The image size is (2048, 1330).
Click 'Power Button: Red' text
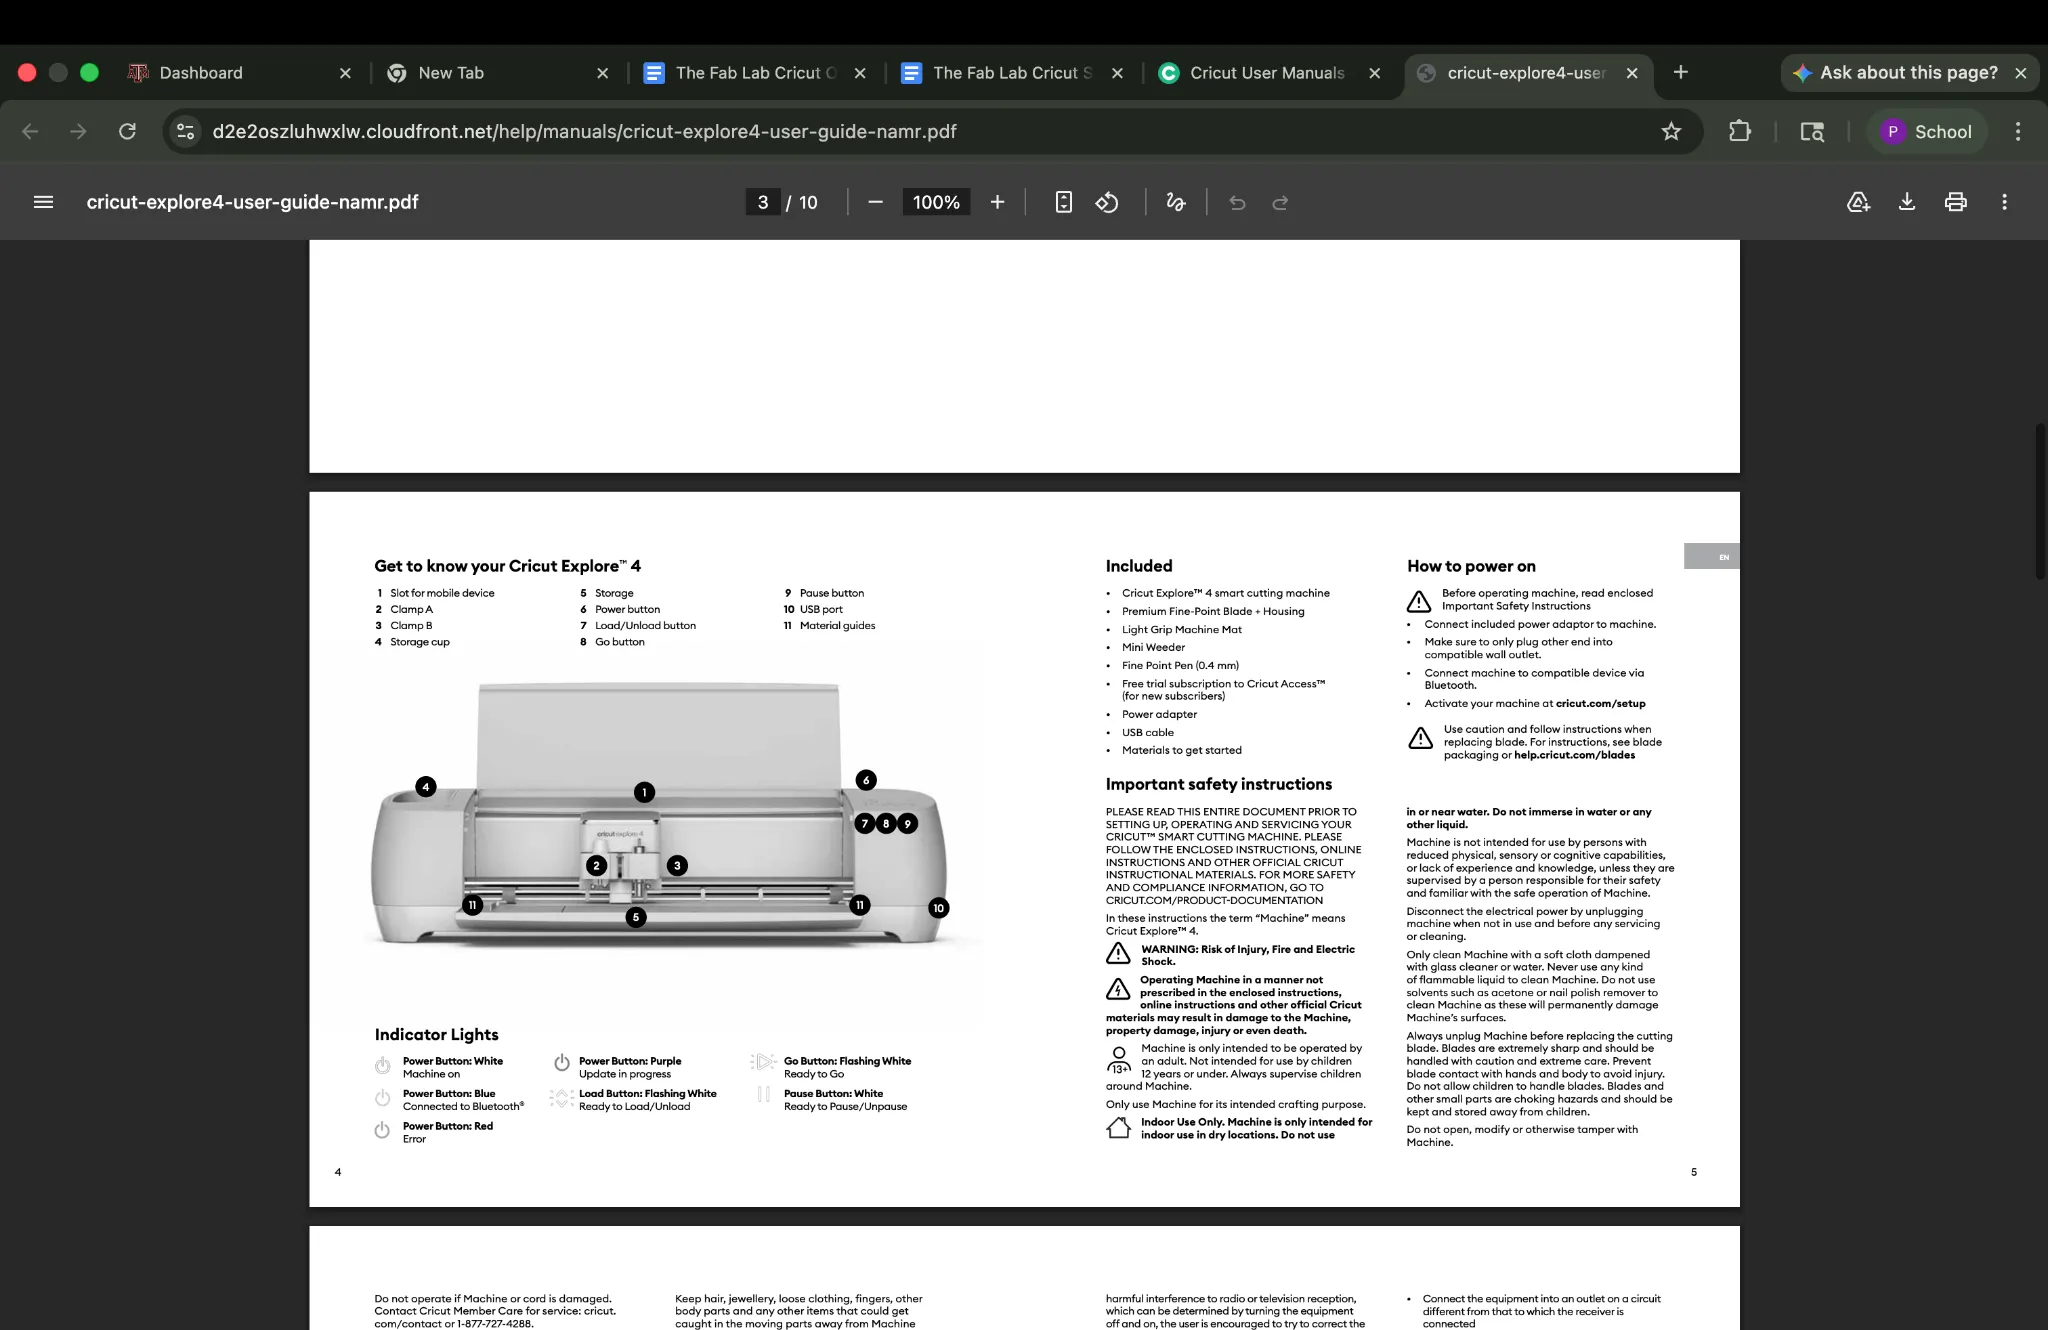pos(448,1126)
